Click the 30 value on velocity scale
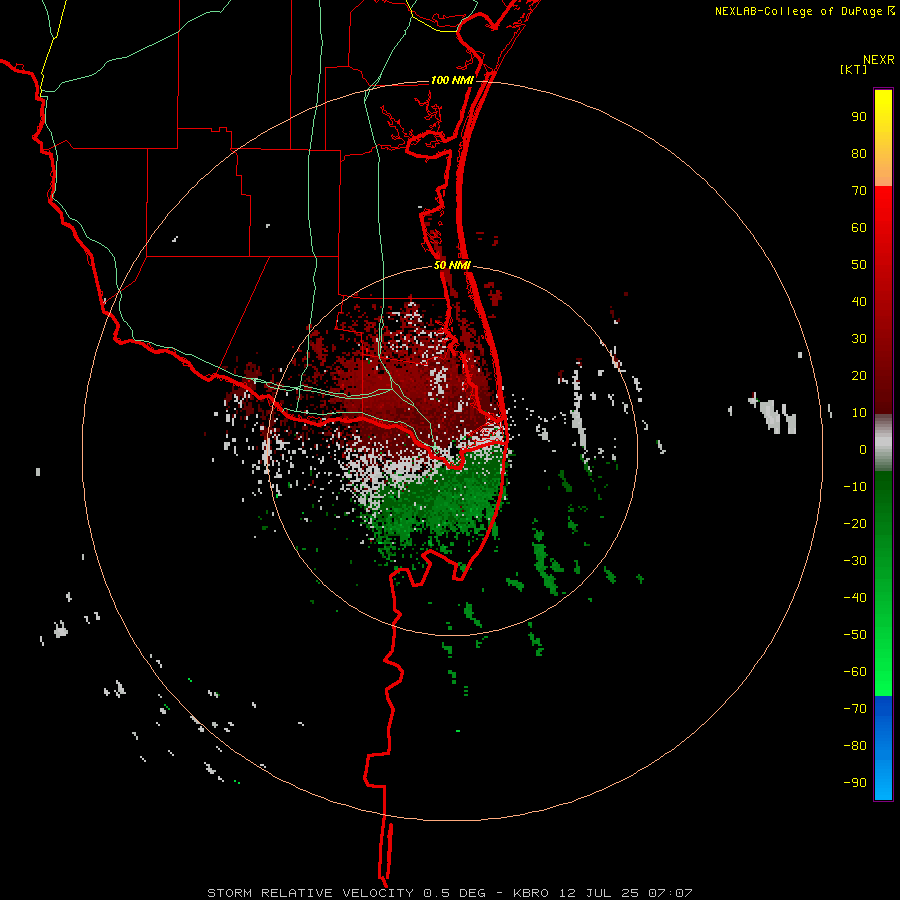Viewport: 900px width, 900px height. (x=859, y=339)
